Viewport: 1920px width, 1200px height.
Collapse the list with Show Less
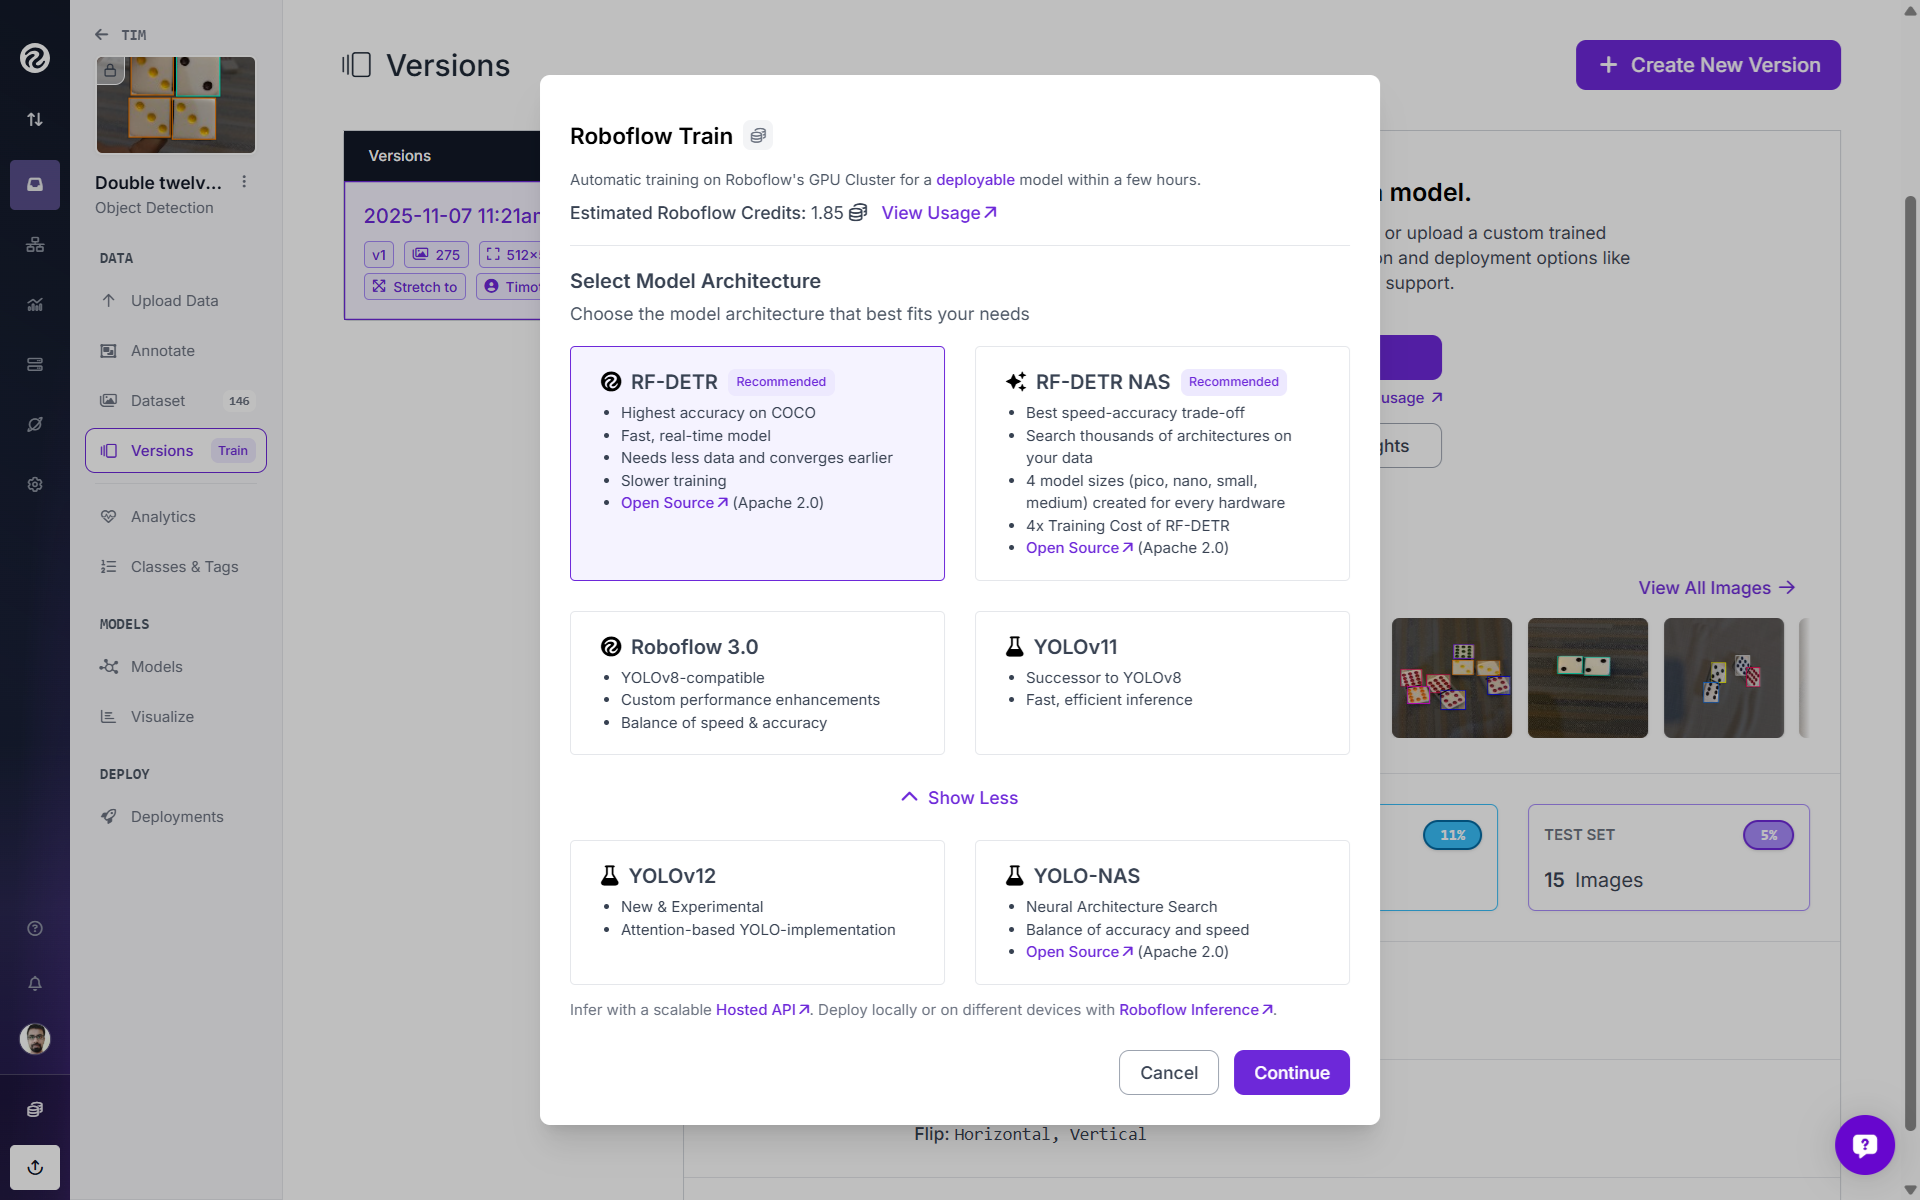point(959,797)
